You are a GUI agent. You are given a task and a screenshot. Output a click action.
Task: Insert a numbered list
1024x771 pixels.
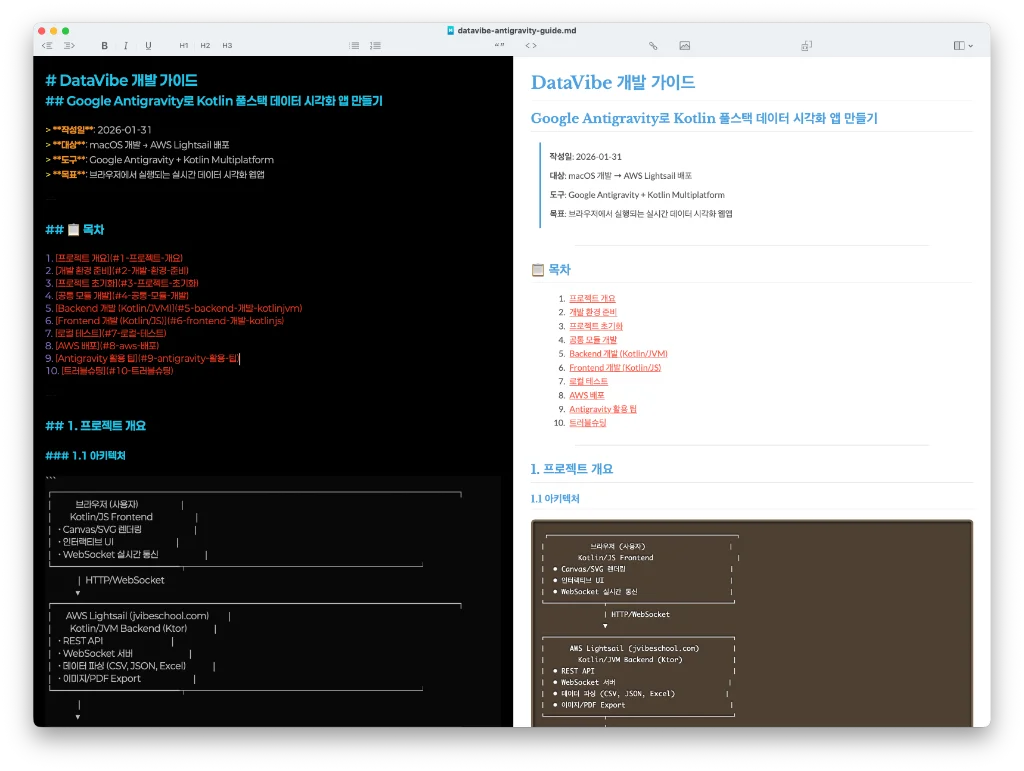[376, 46]
